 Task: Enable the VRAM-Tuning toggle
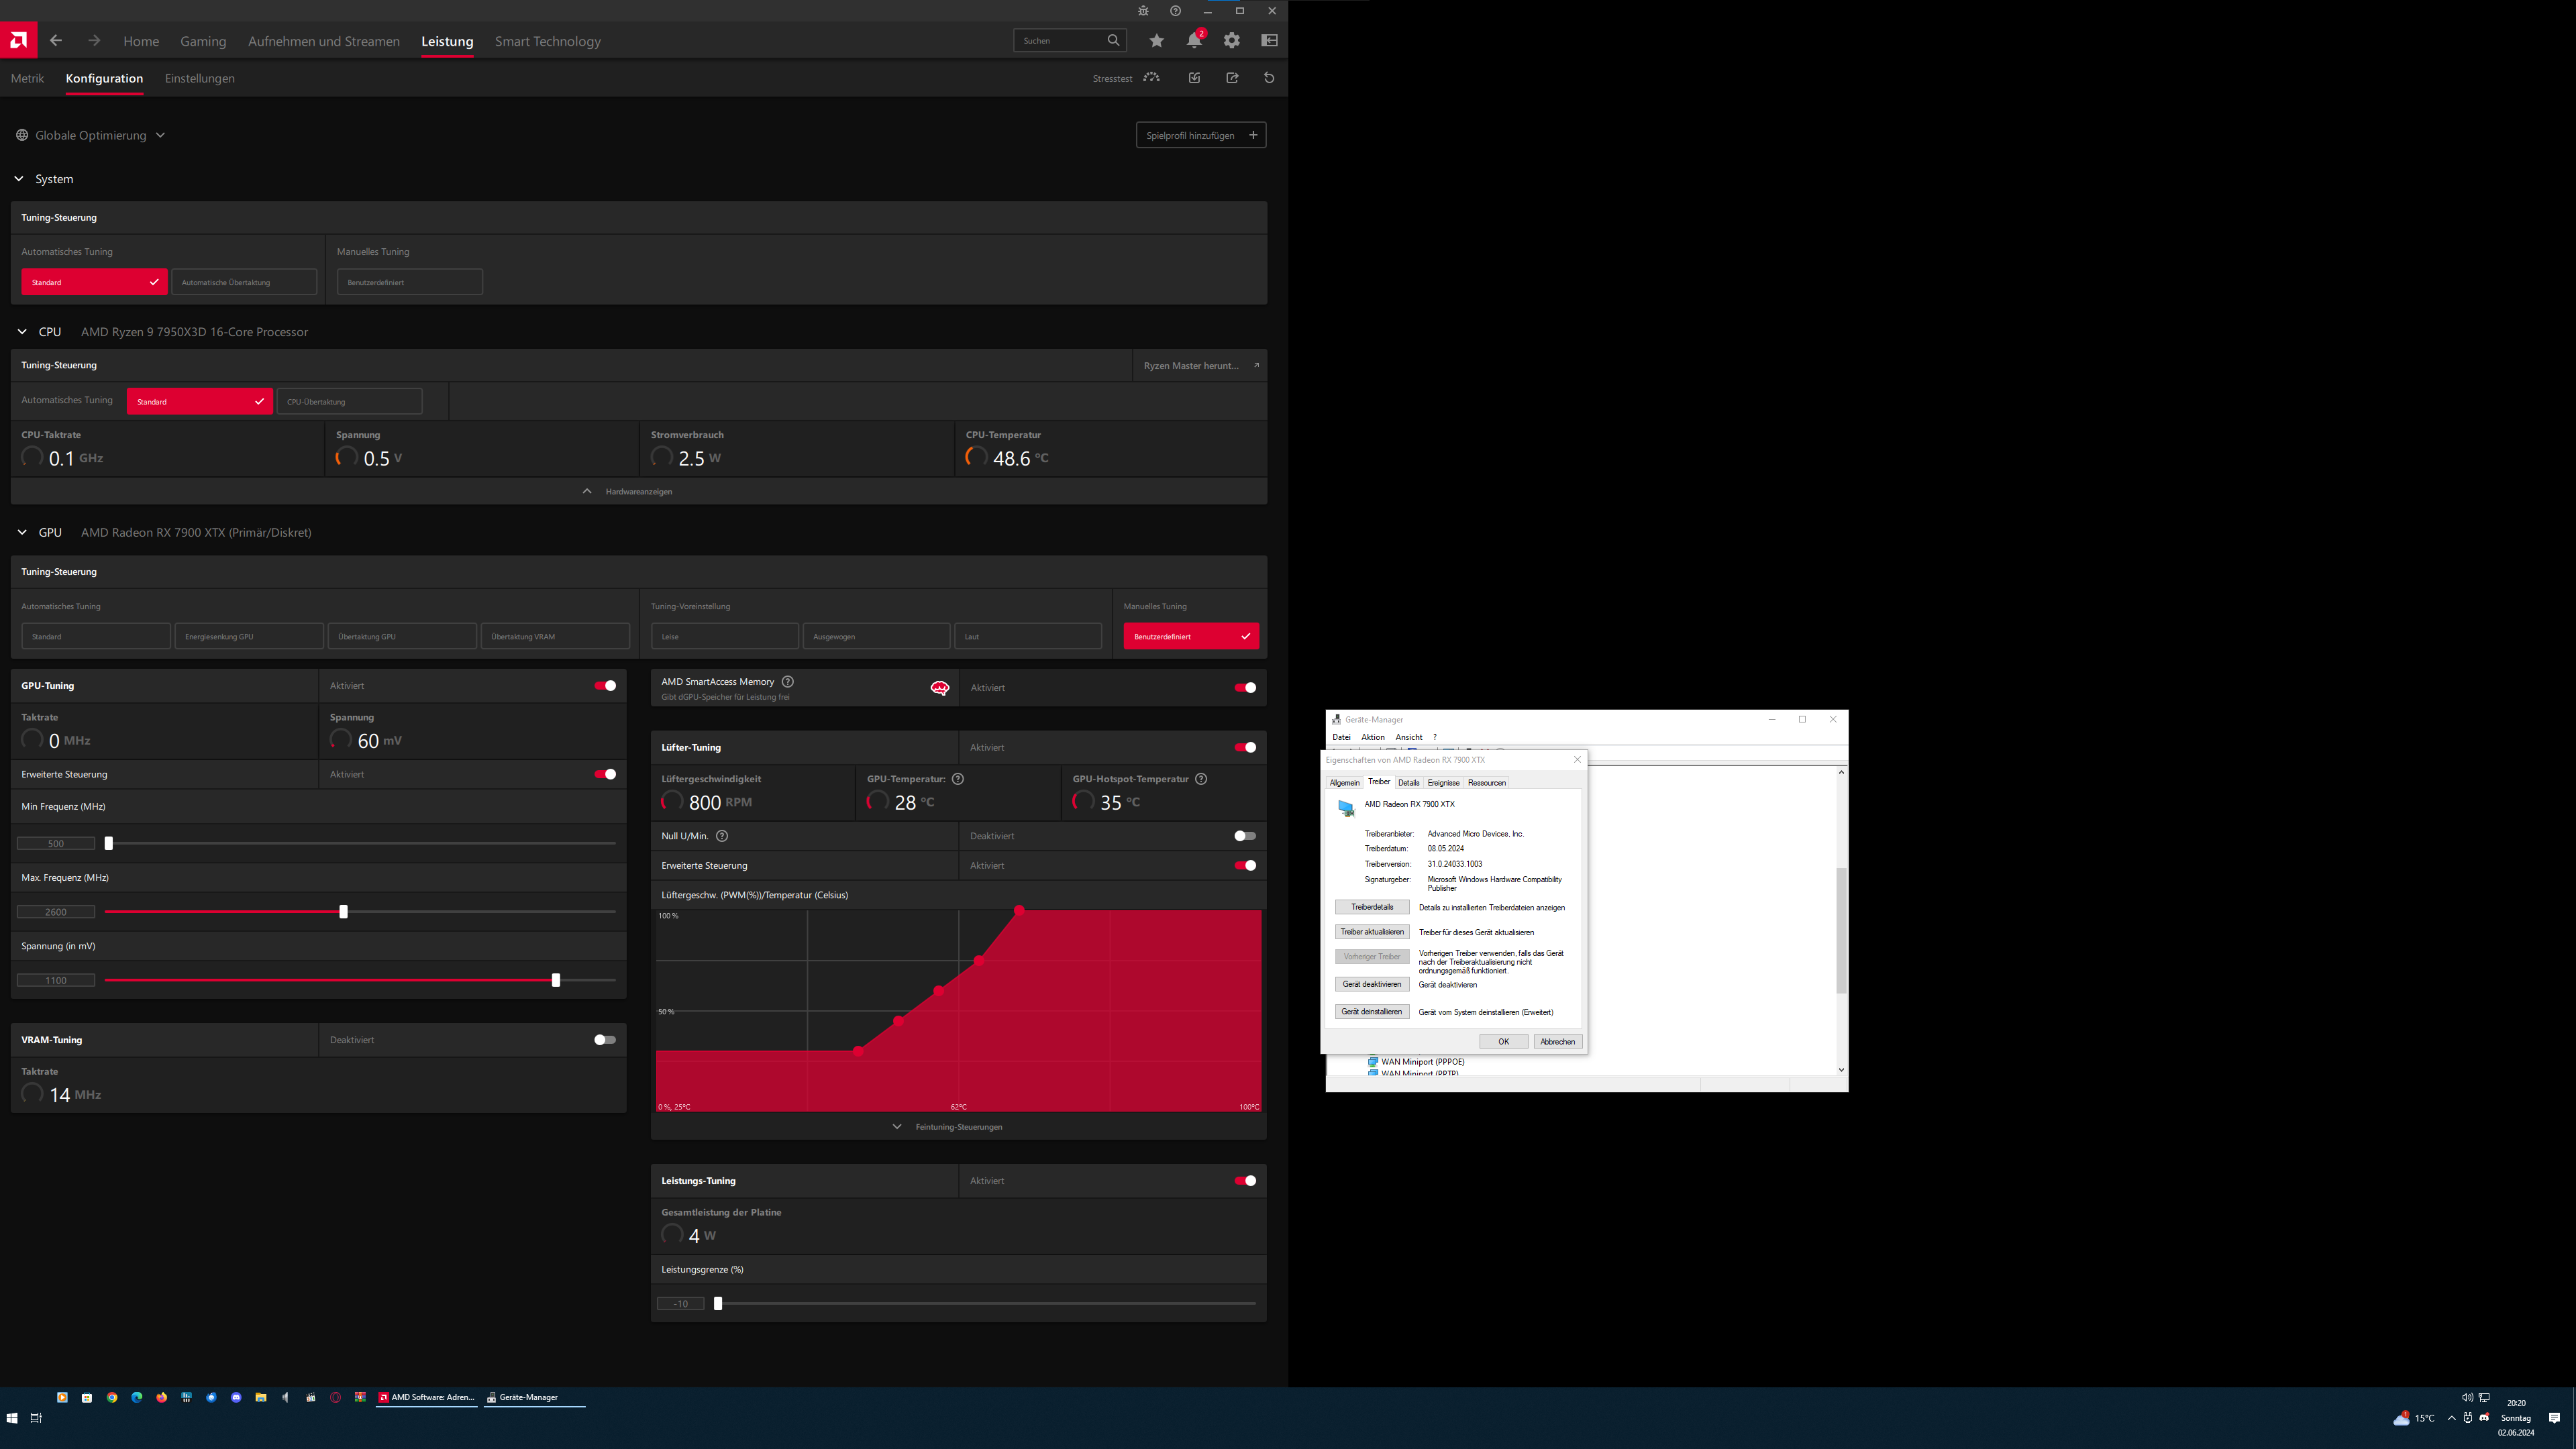604,1040
